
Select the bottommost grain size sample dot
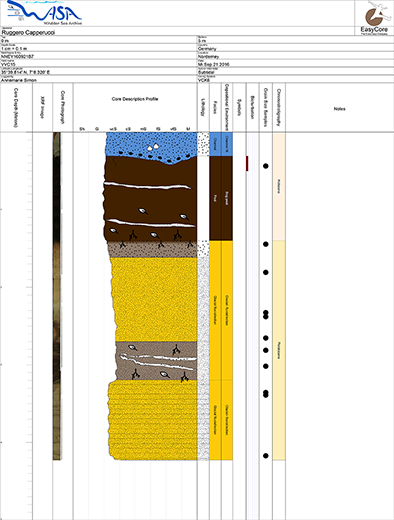coord(266,456)
